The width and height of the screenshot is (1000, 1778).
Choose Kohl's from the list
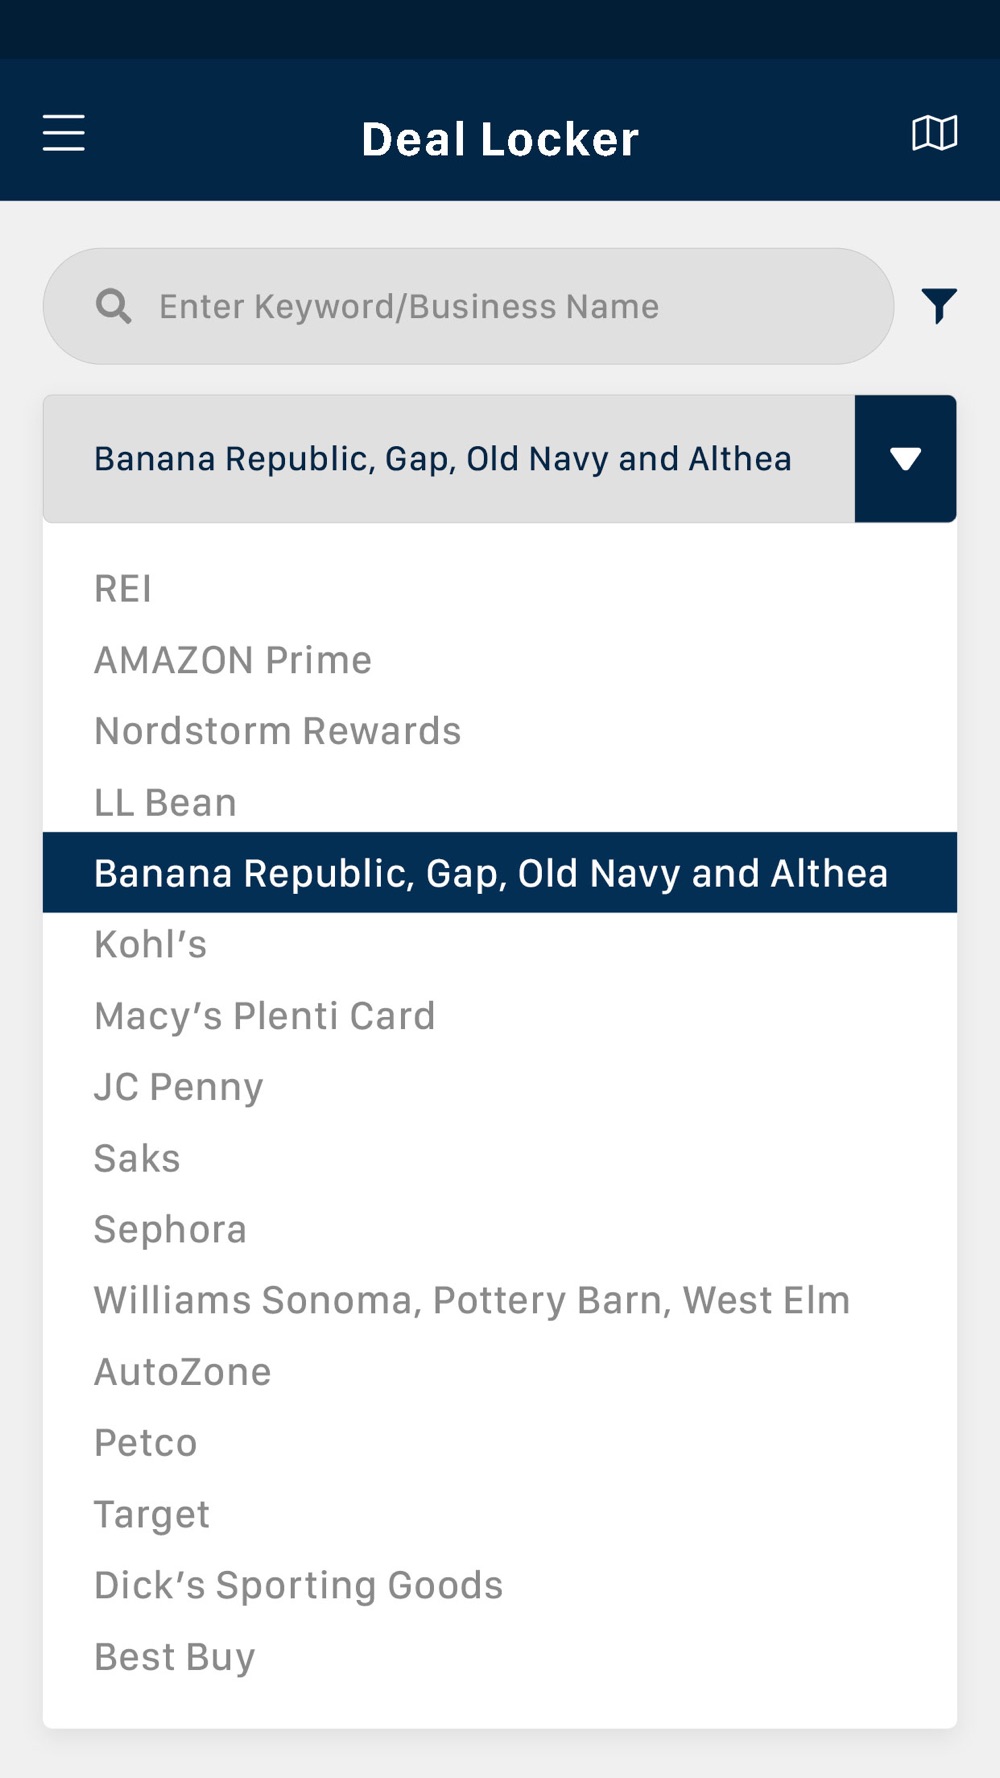[x=500, y=945]
